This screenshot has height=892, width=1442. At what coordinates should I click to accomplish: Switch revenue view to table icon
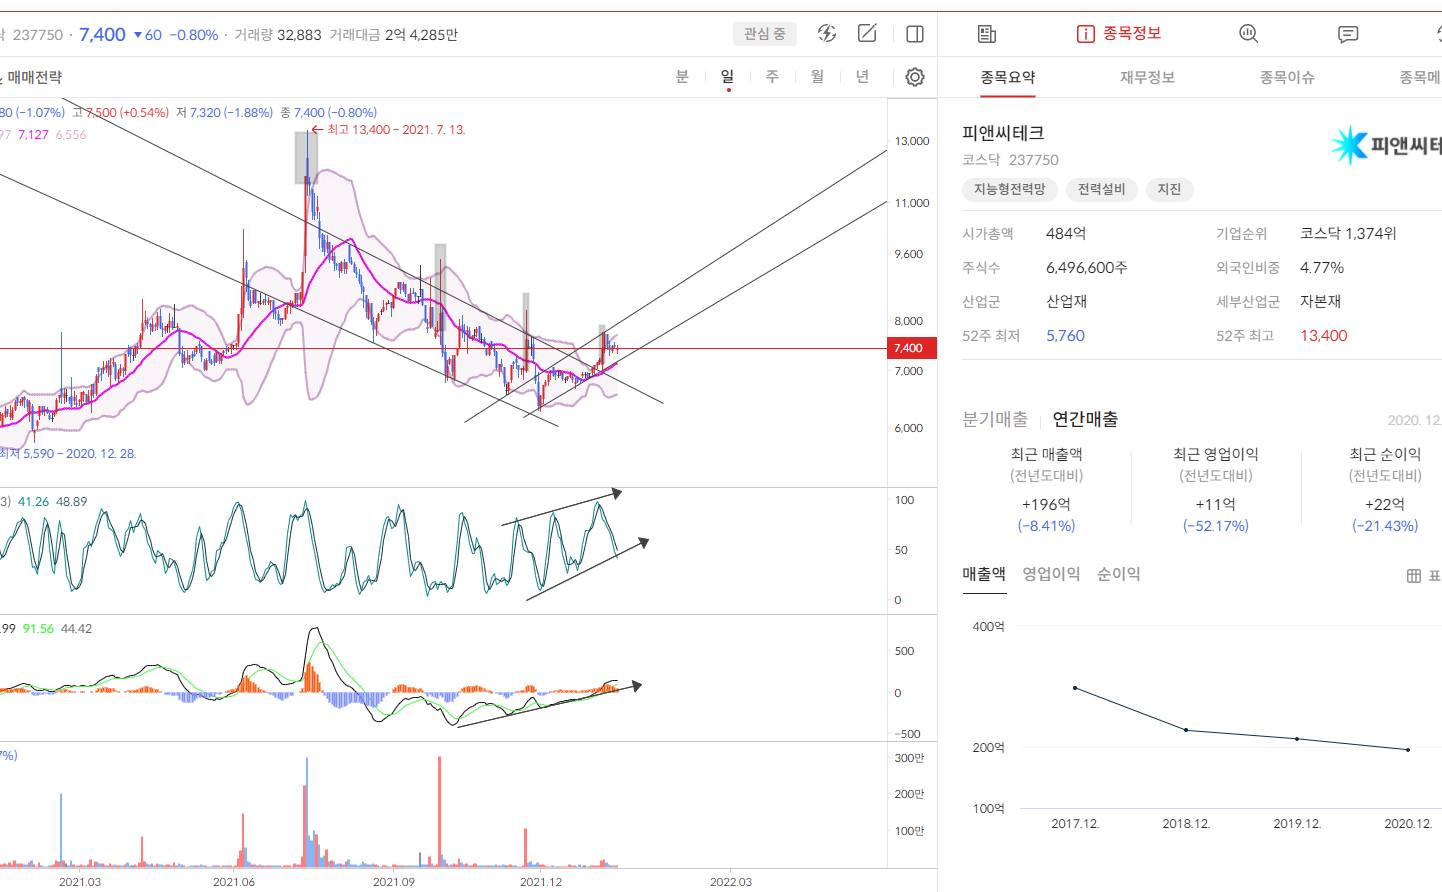(1414, 576)
